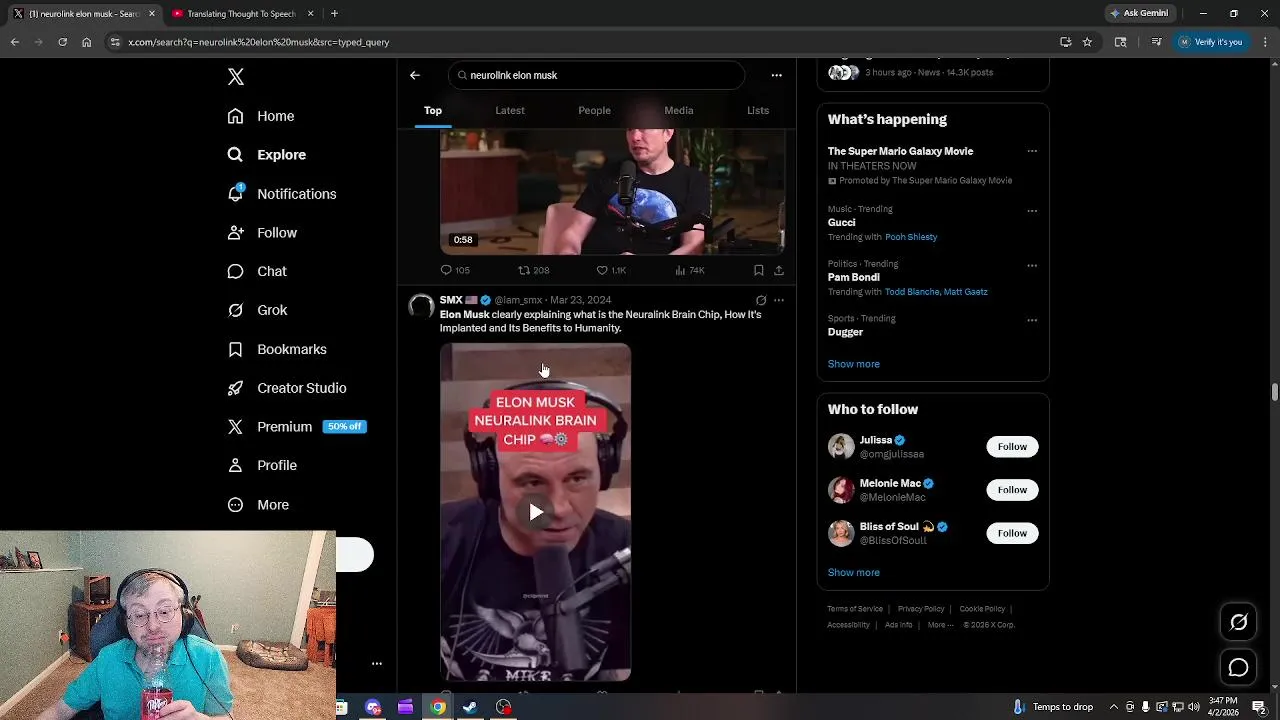Reload the page in Chrome

[x=62, y=42]
